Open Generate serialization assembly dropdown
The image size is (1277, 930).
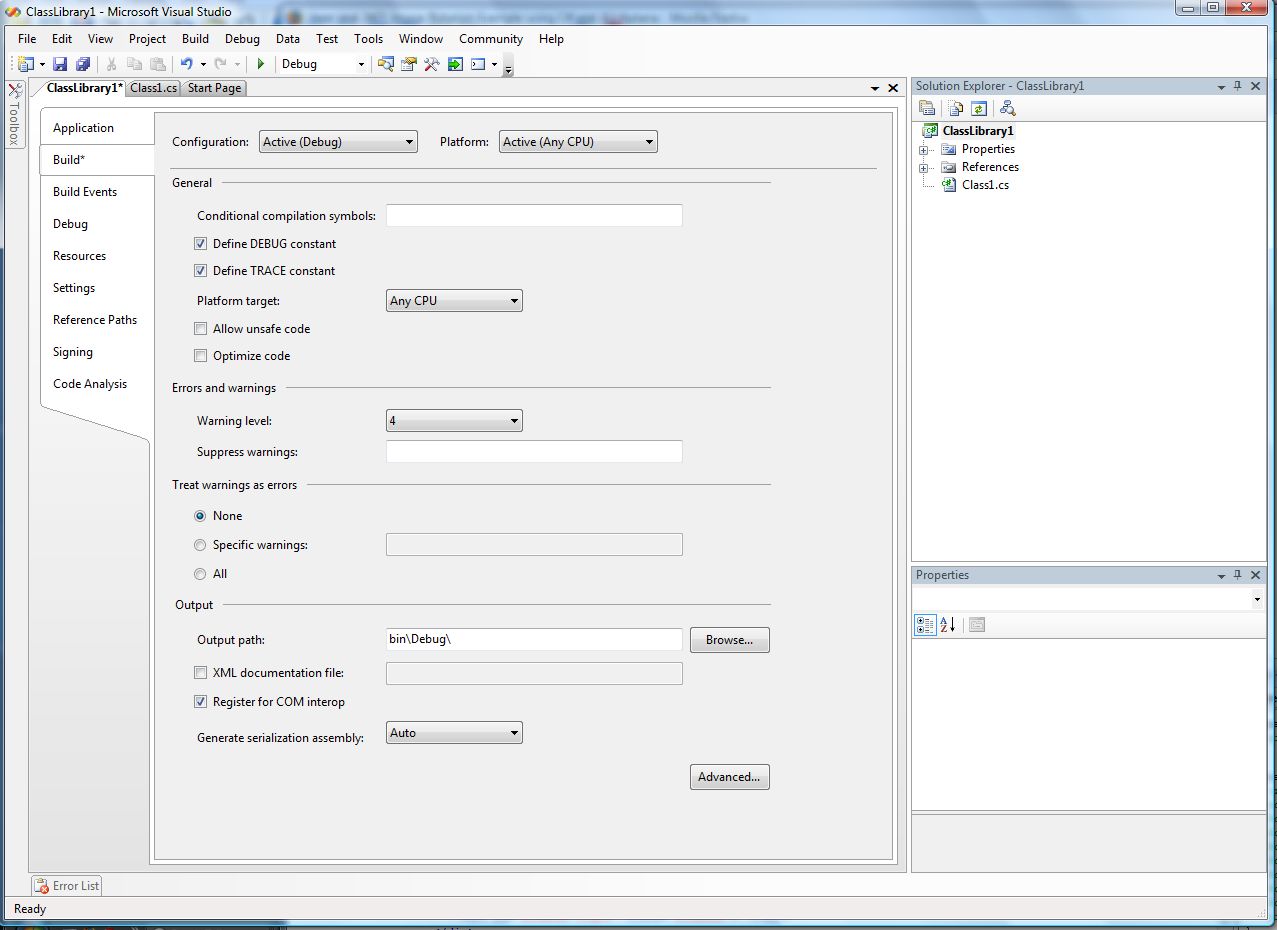(x=454, y=733)
